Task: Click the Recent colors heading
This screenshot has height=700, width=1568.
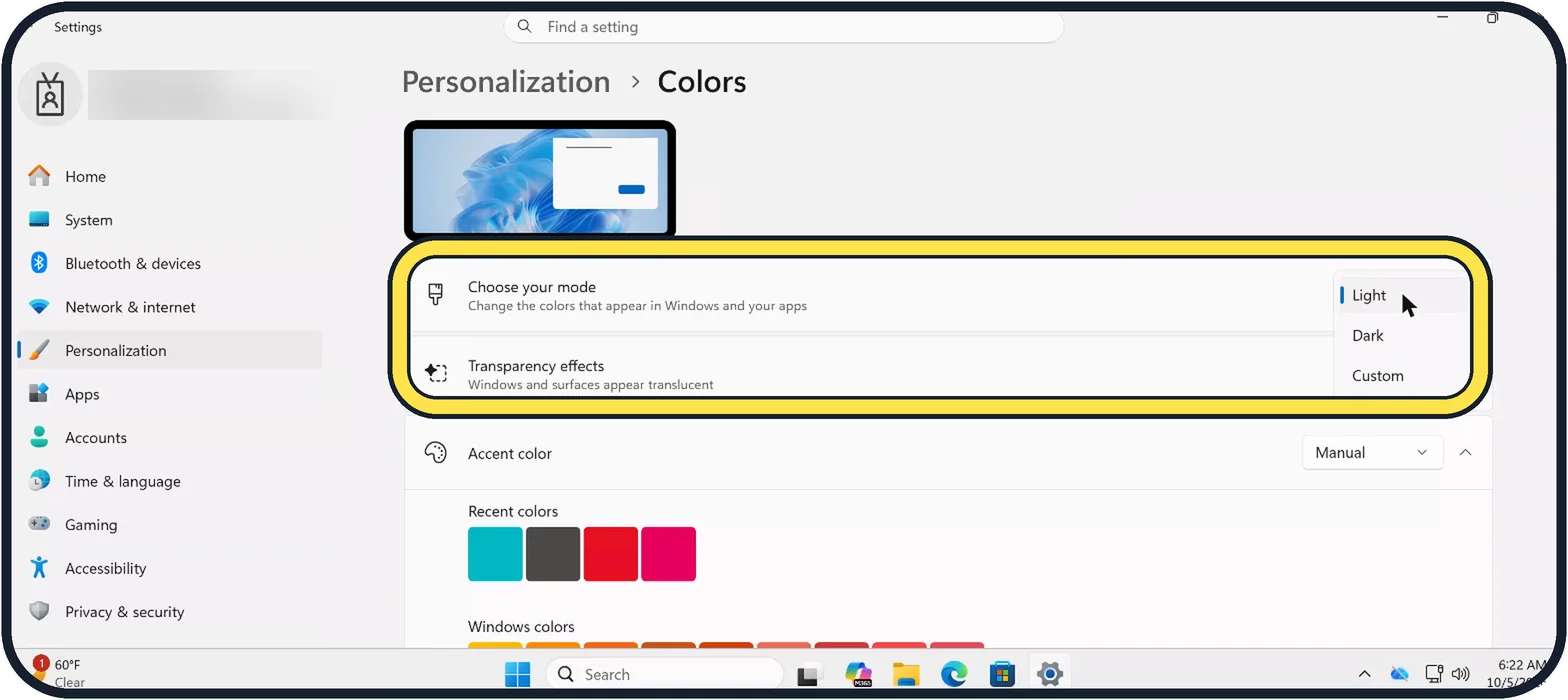Action: (513, 511)
